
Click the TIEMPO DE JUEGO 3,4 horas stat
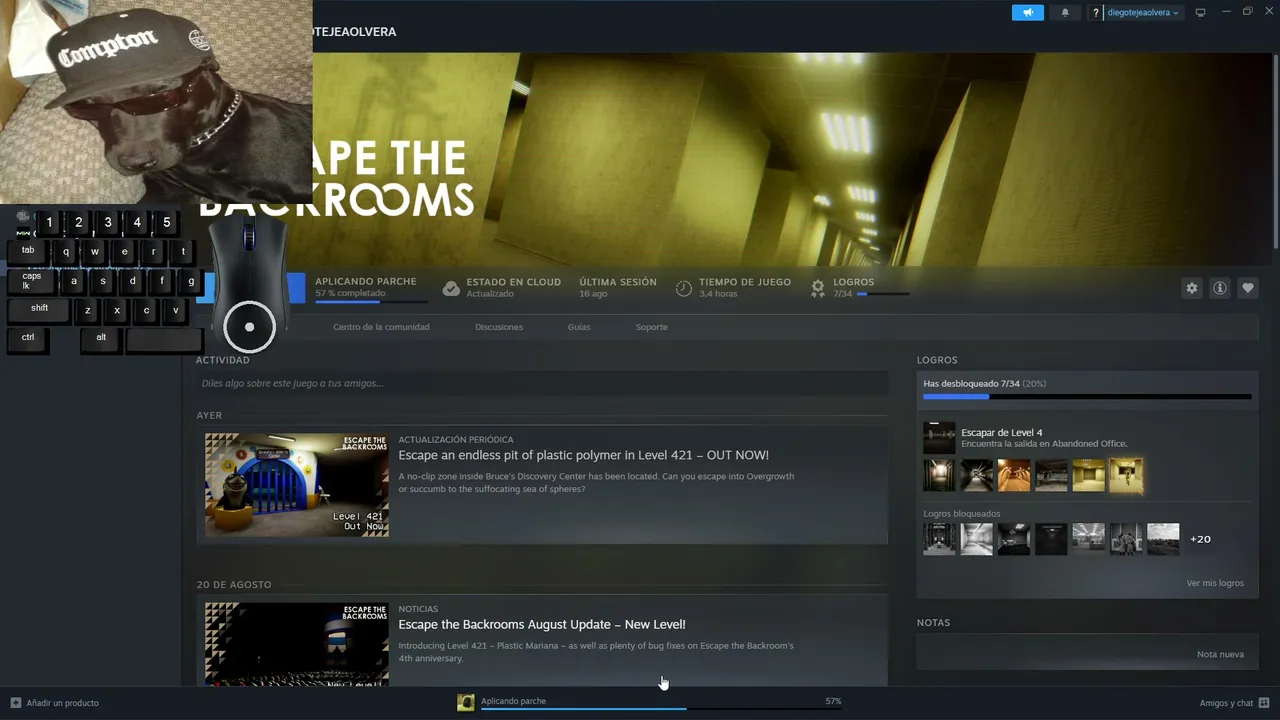[745, 288]
